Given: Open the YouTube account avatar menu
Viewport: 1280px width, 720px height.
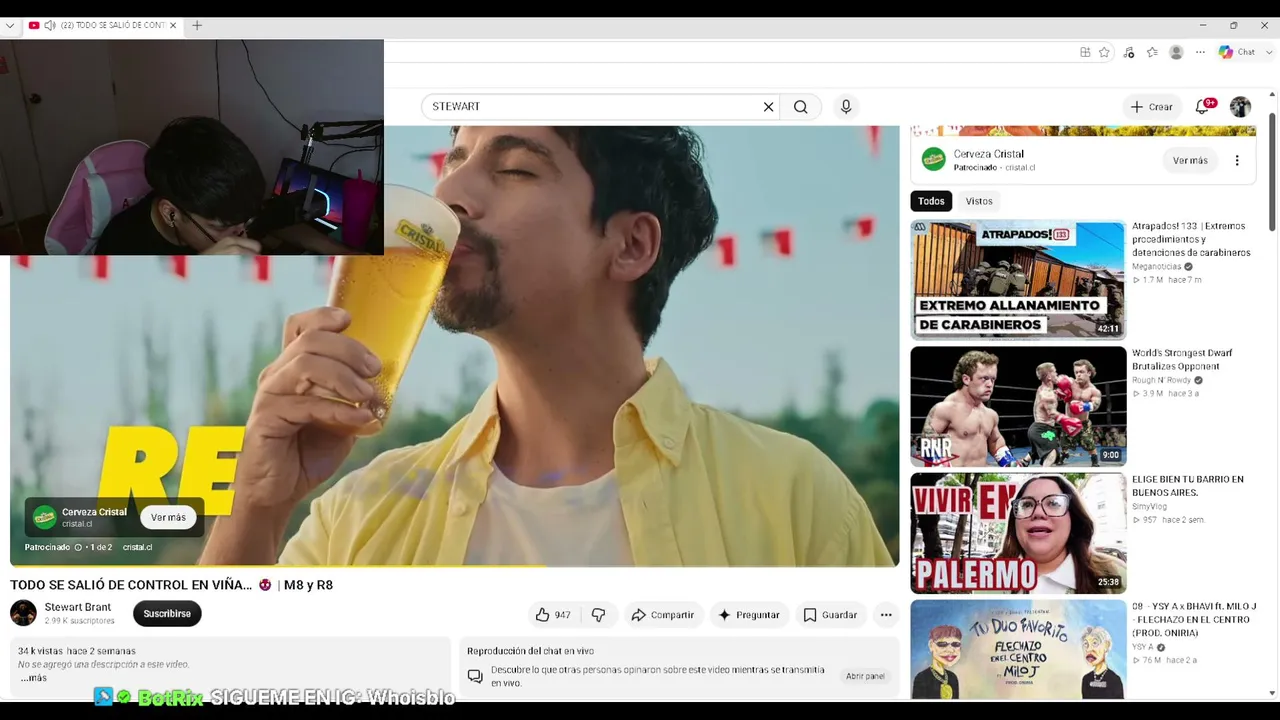Looking at the screenshot, I should click(1240, 107).
